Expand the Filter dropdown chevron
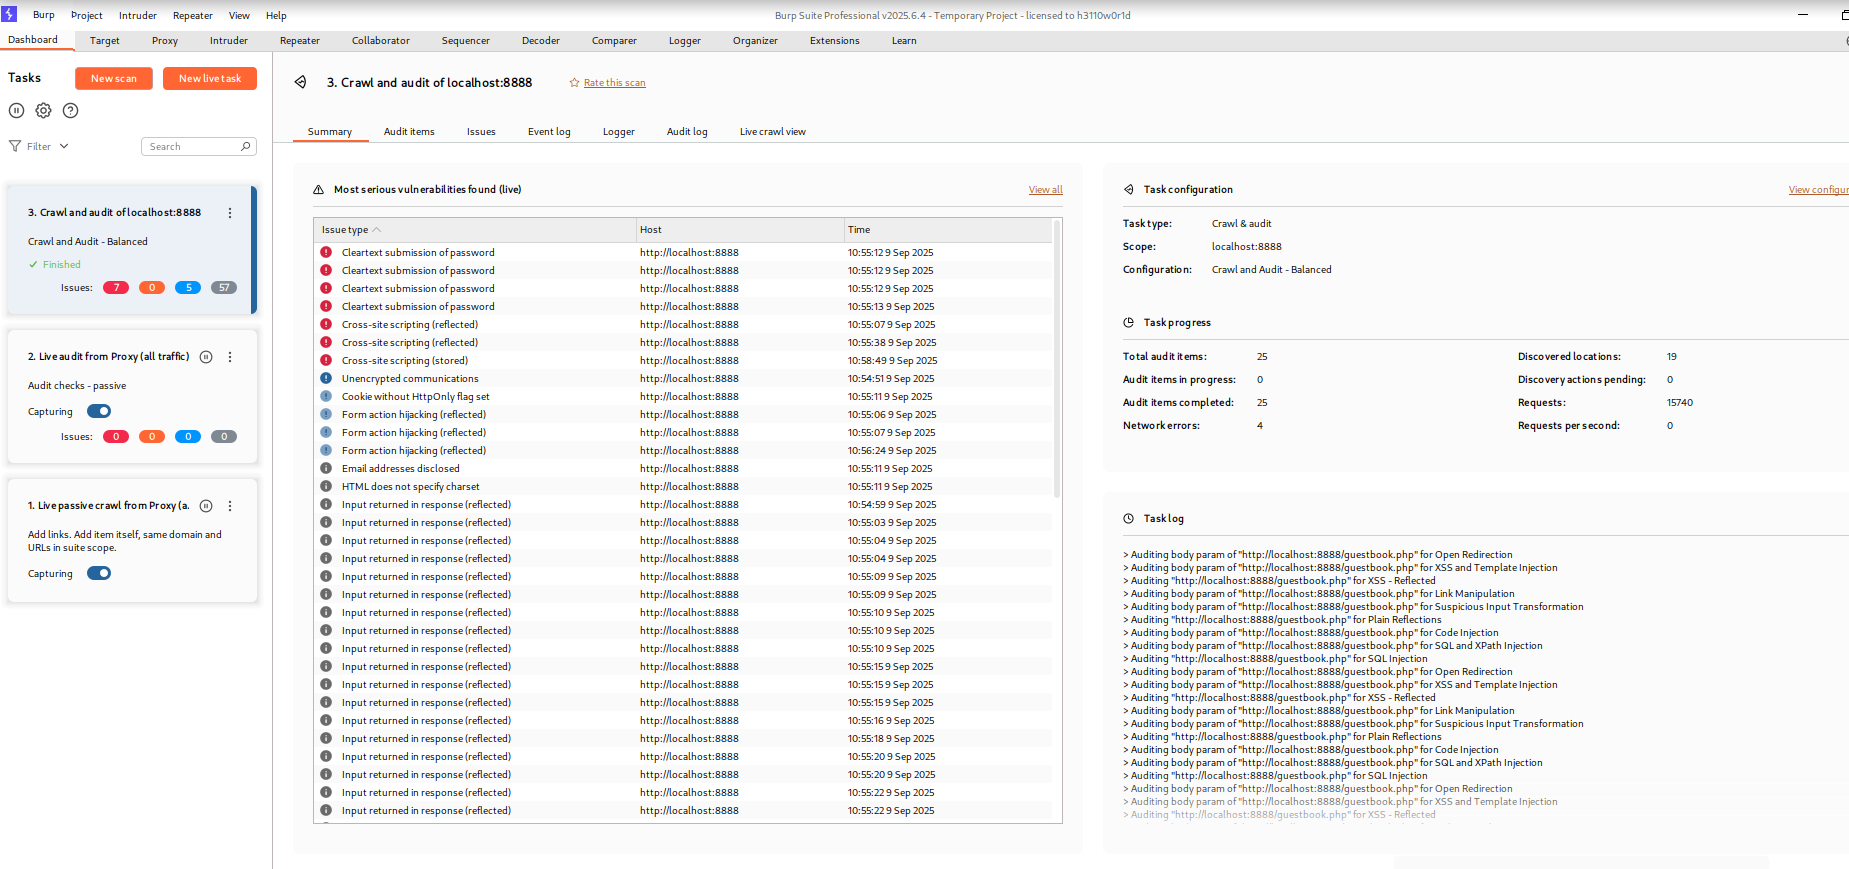The width and height of the screenshot is (1849, 869). (64, 146)
